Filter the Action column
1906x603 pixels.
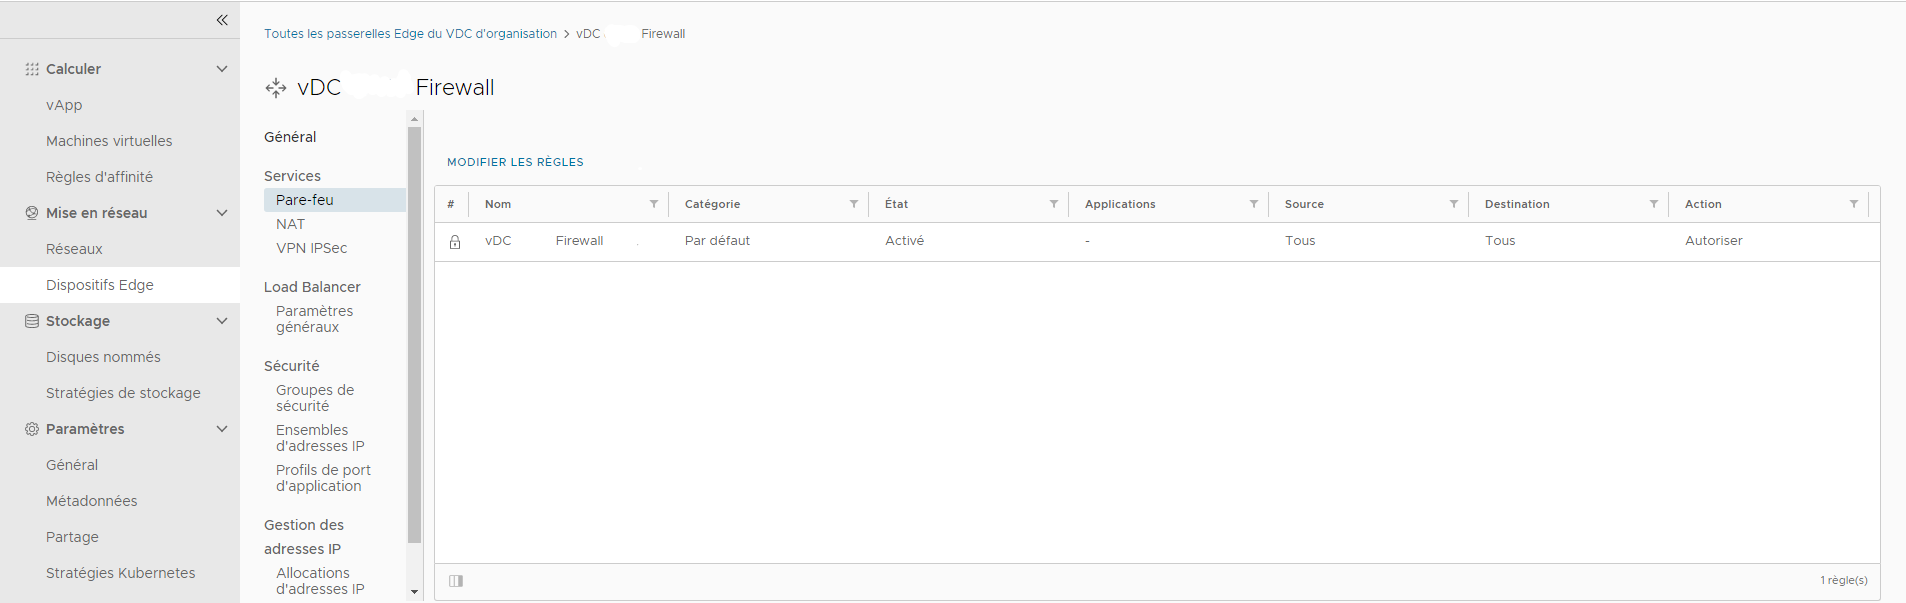pos(1854,204)
